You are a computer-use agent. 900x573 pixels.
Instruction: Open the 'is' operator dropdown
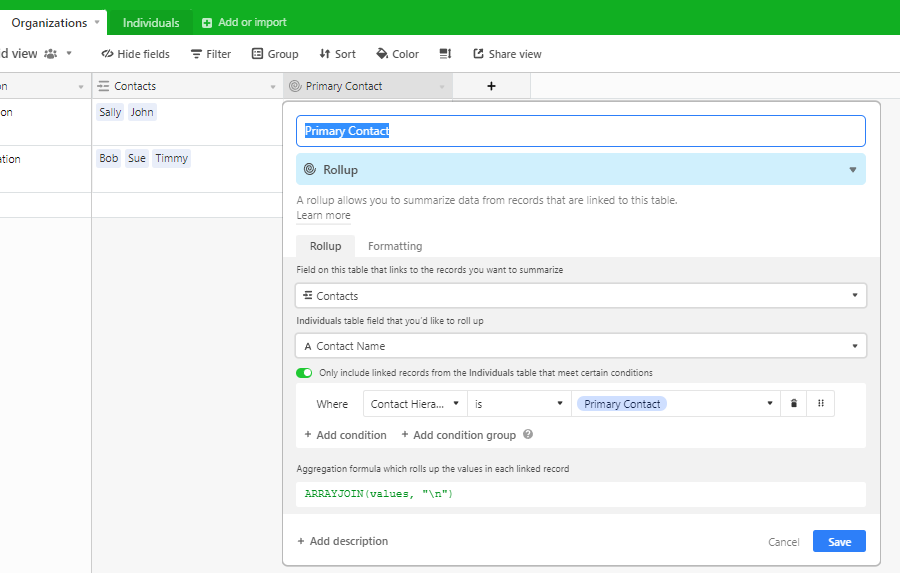[x=519, y=404]
